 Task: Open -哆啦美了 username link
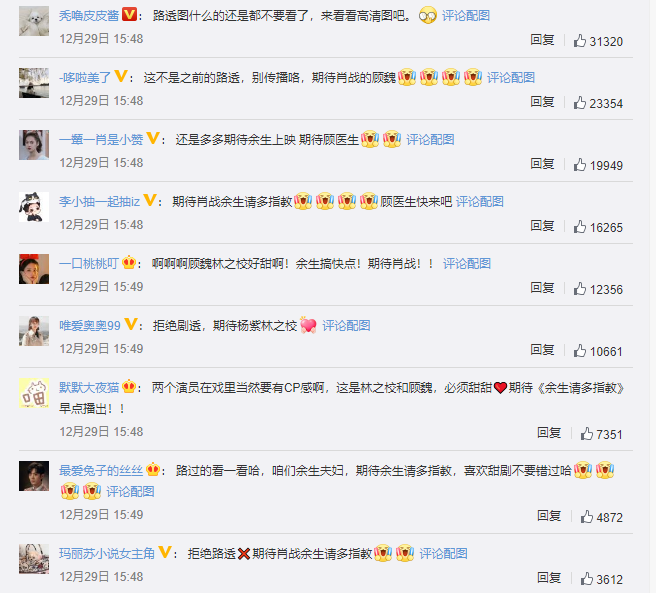85,77
